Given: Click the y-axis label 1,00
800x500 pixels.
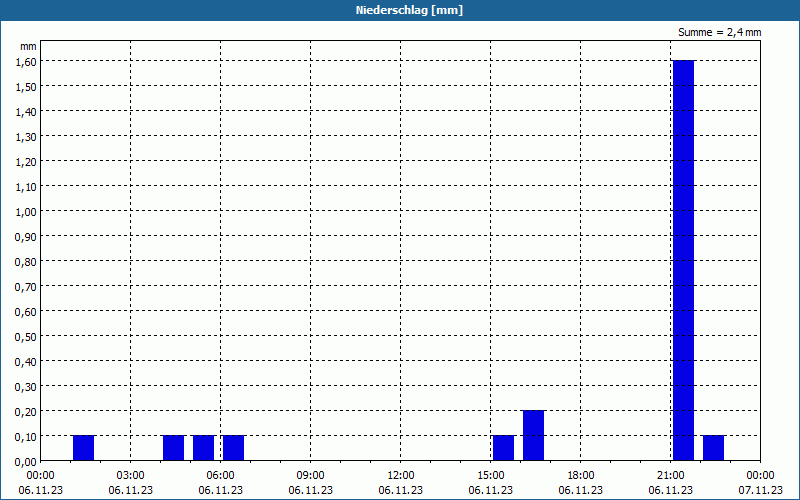Looking at the screenshot, I should tap(26, 211).
